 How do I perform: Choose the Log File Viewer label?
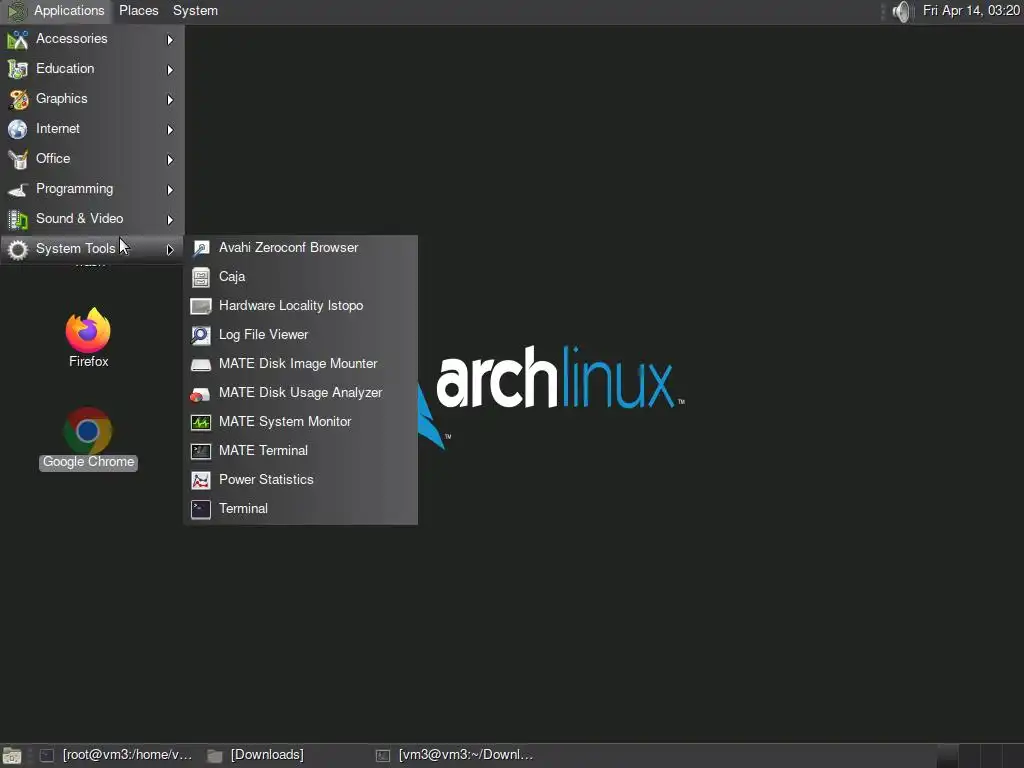[263, 334]
